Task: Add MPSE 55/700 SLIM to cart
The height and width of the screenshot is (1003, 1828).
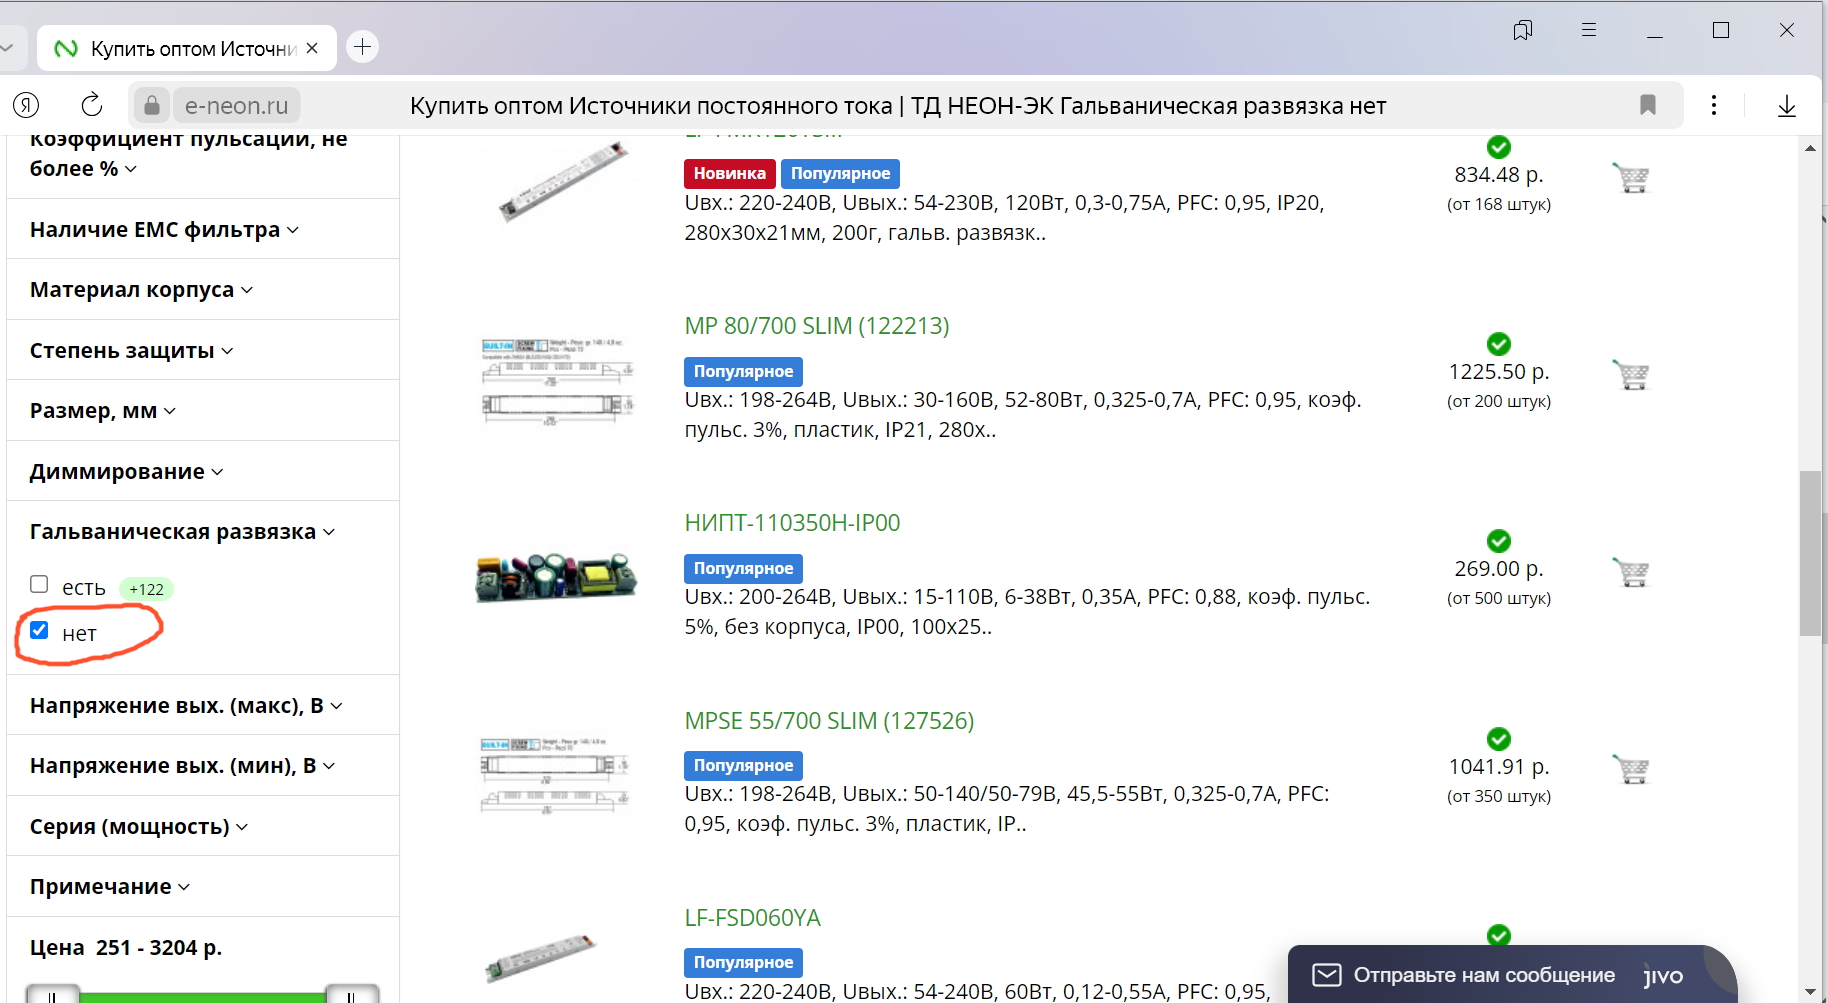Action: [x=1630, y=769]
